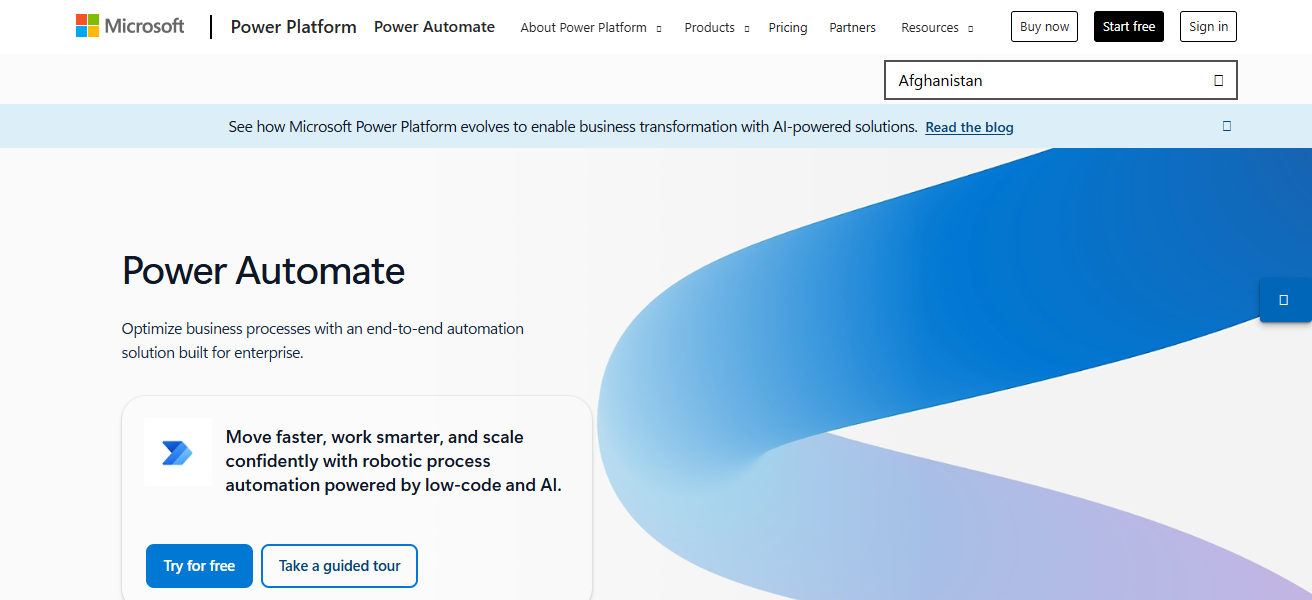The image size is (1312, 600).
Task: Take a guided tour of Power Automate
Action: click(339, 565)
